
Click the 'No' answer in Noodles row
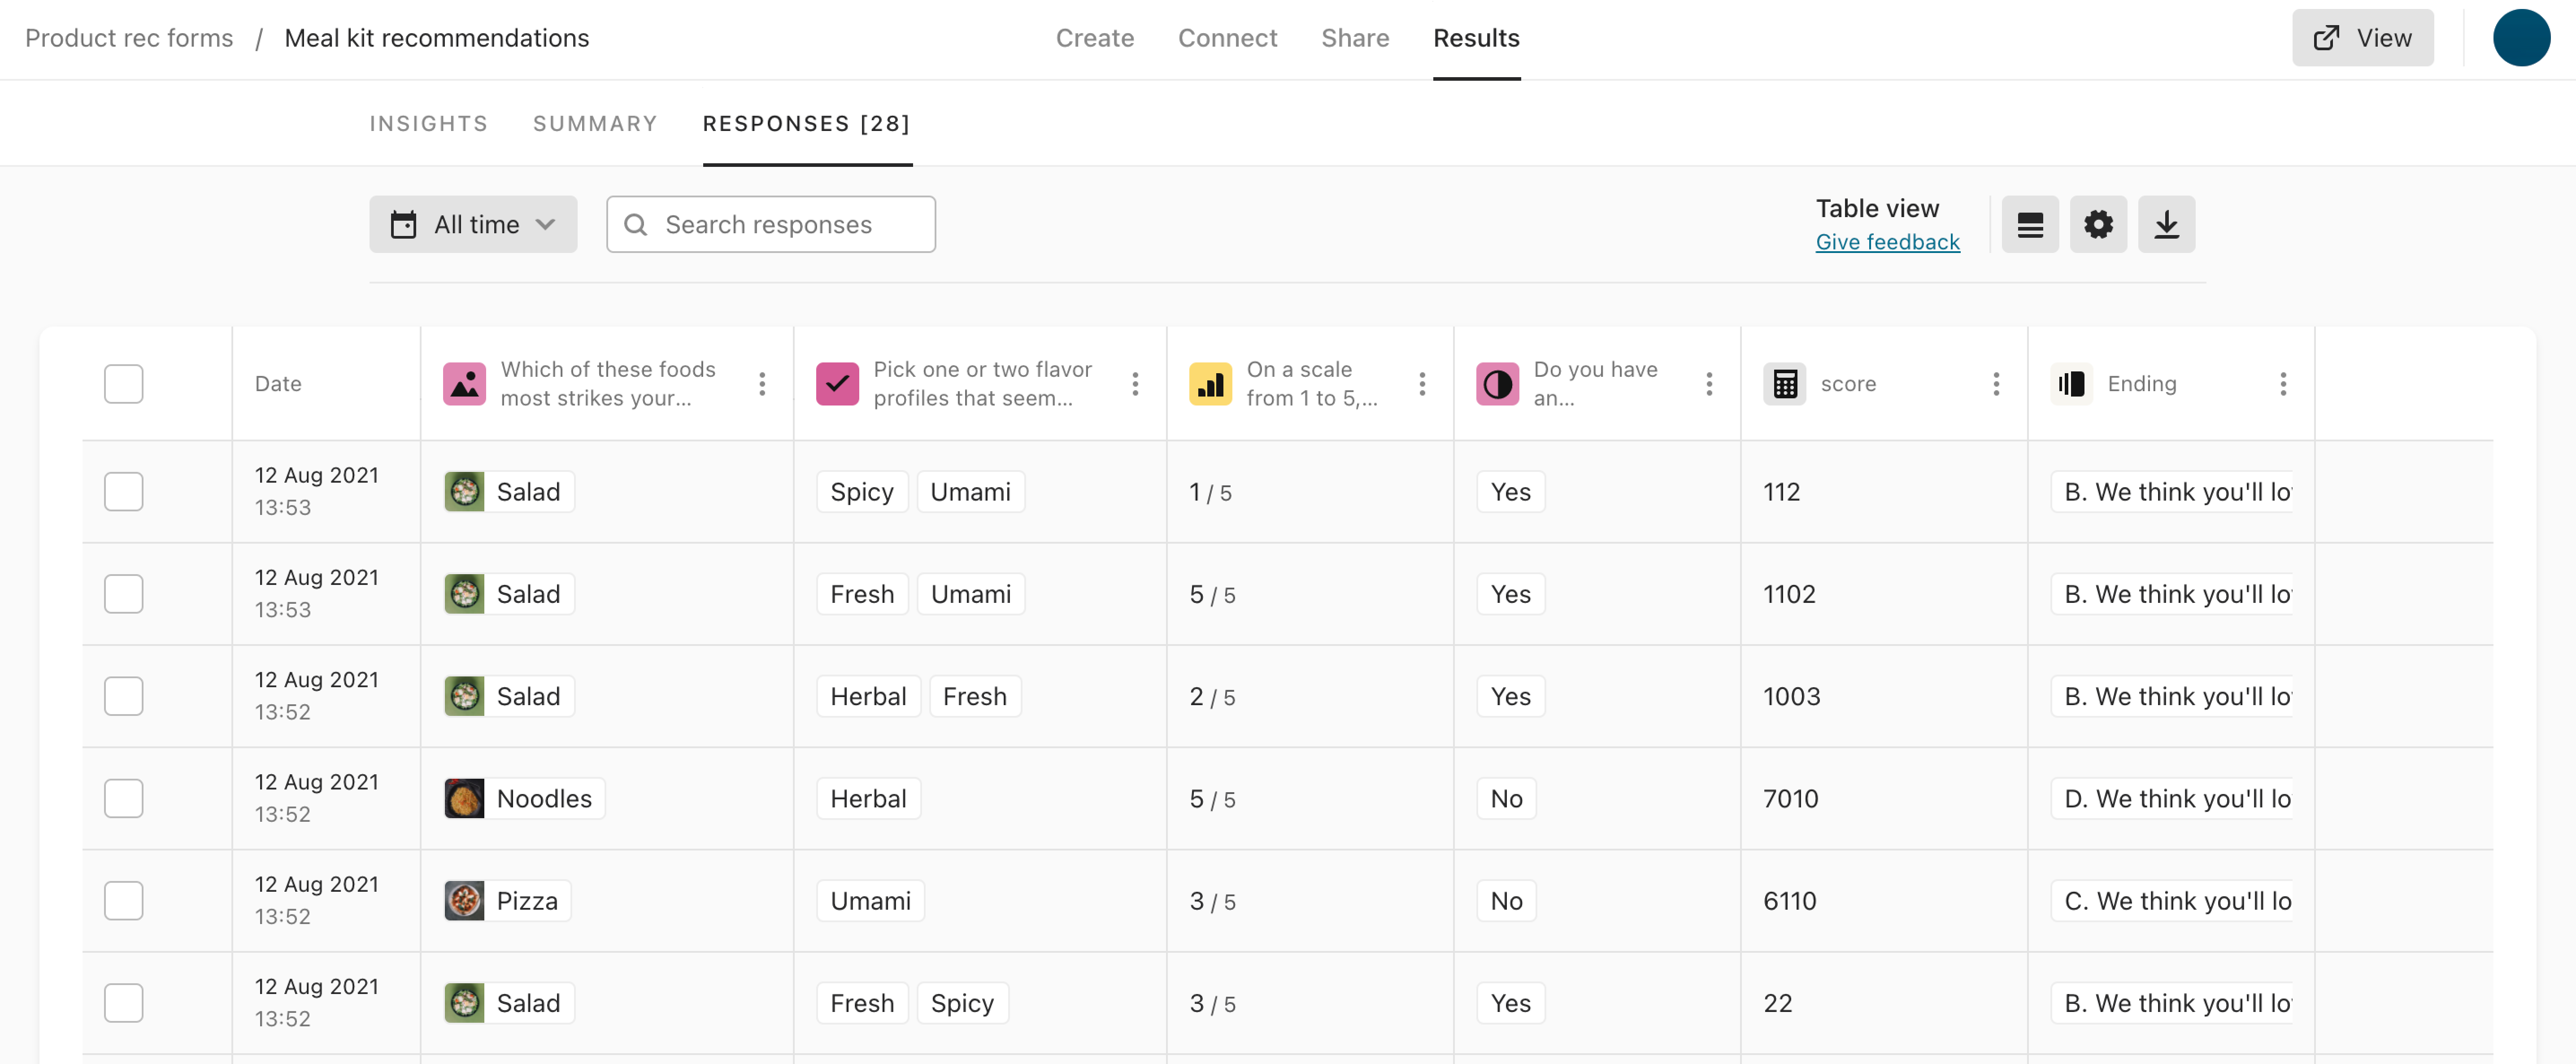(1506, 799)
